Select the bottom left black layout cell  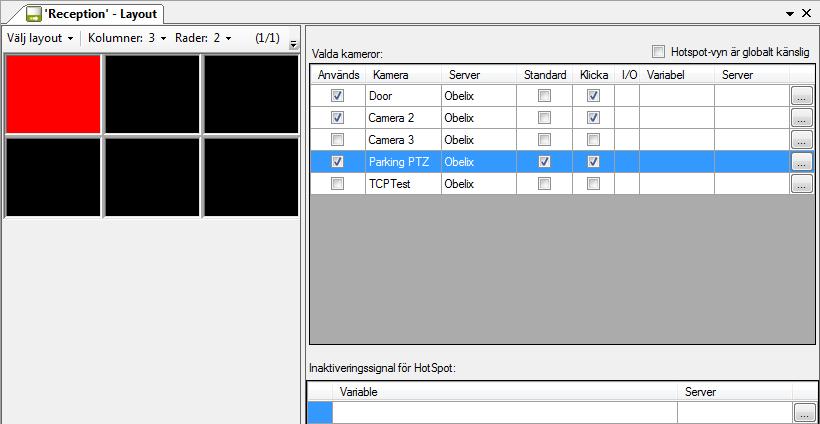coord(53,177)
